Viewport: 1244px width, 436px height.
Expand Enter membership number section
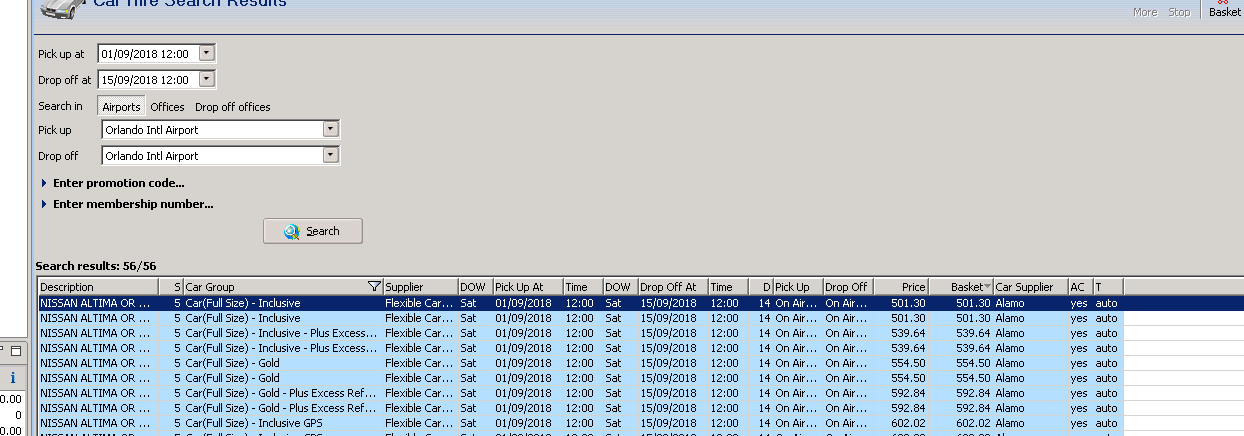tap(126, 204)
